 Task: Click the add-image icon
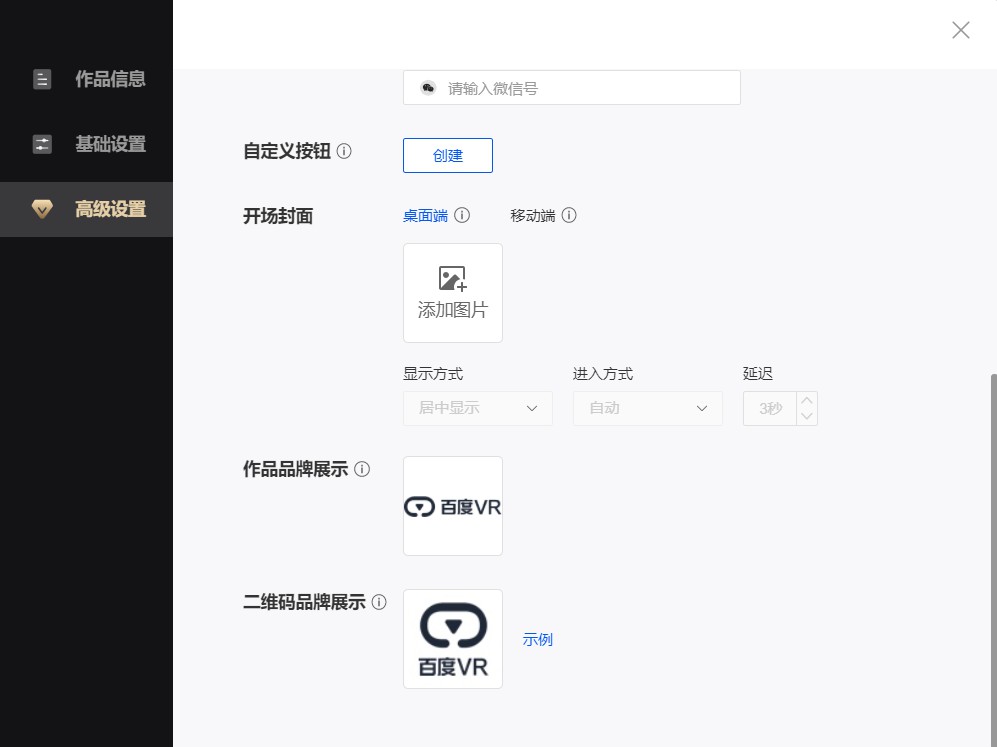click(x=453, y=278)
